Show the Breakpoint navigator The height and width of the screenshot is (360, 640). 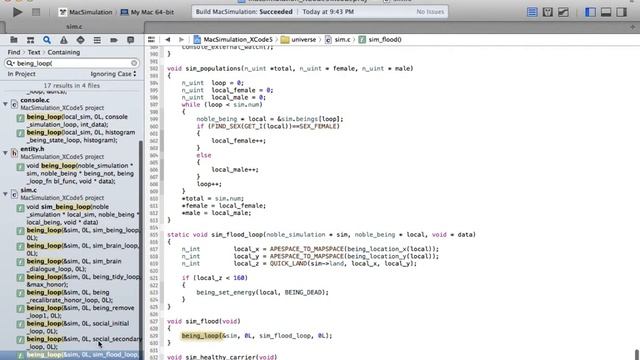(114, 40)
